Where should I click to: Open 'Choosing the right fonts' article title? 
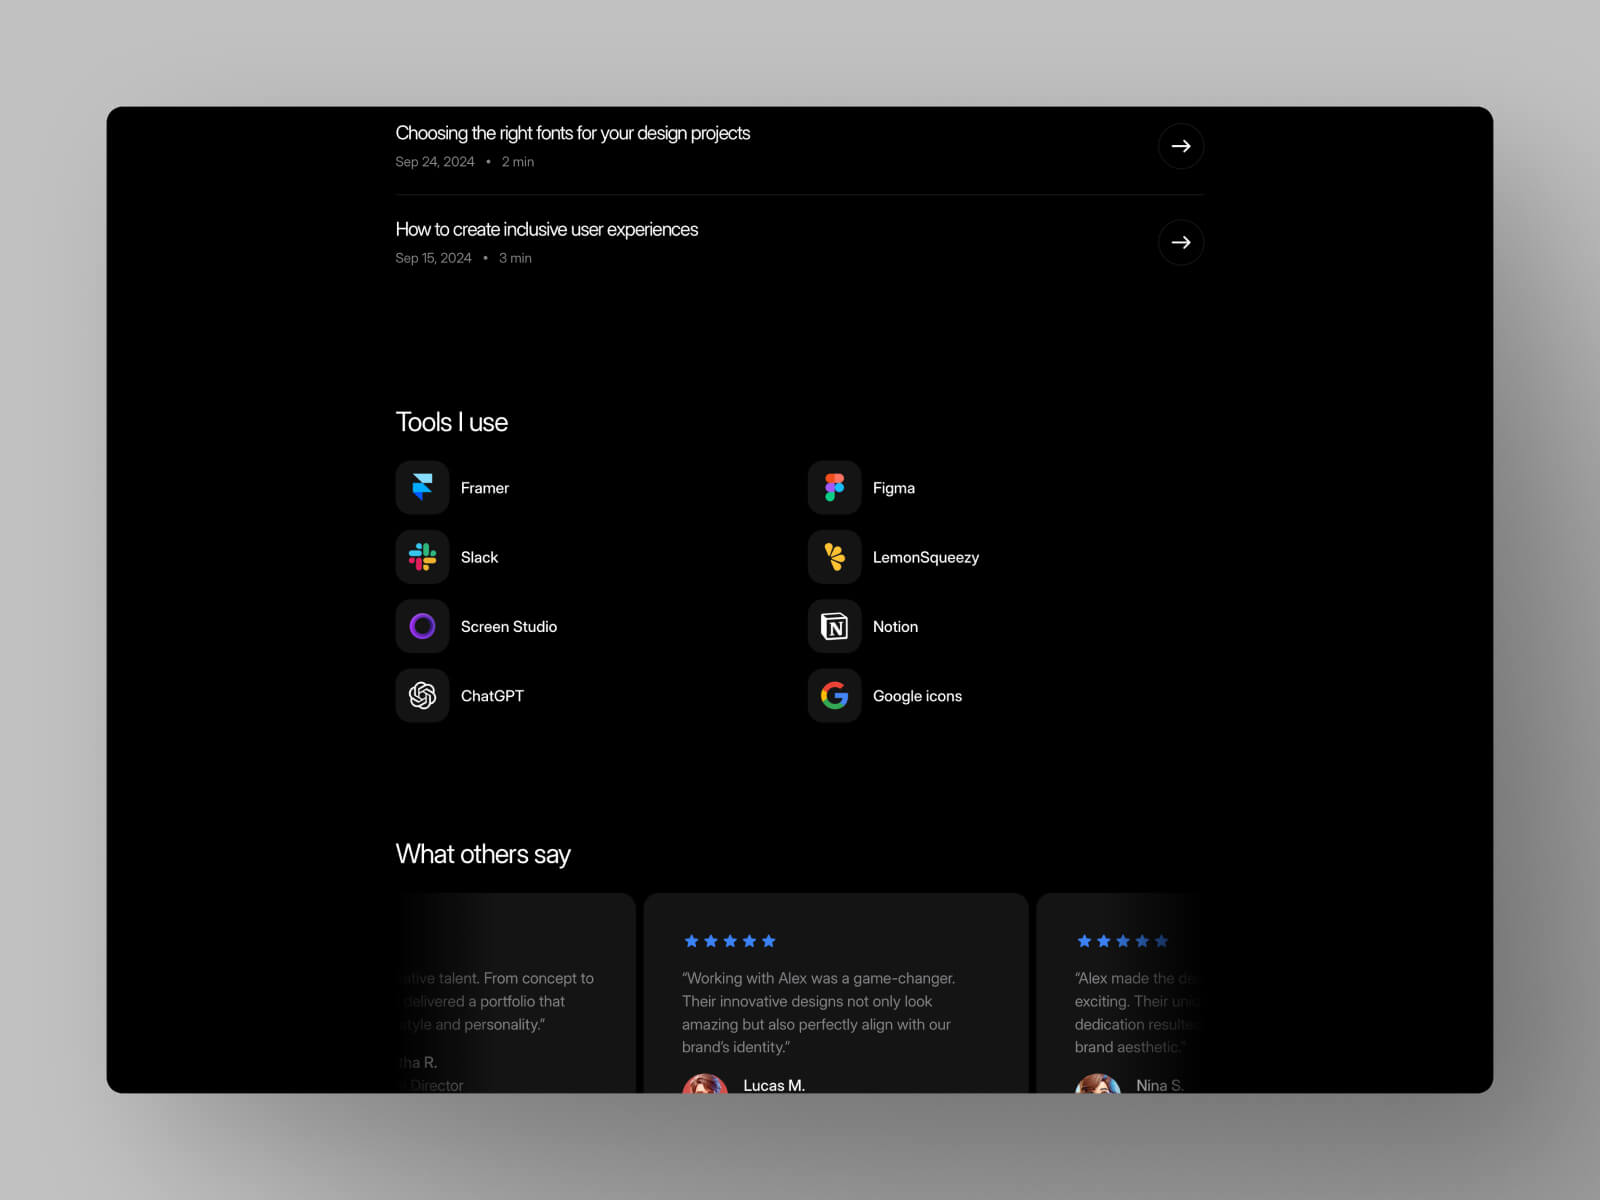572,133
